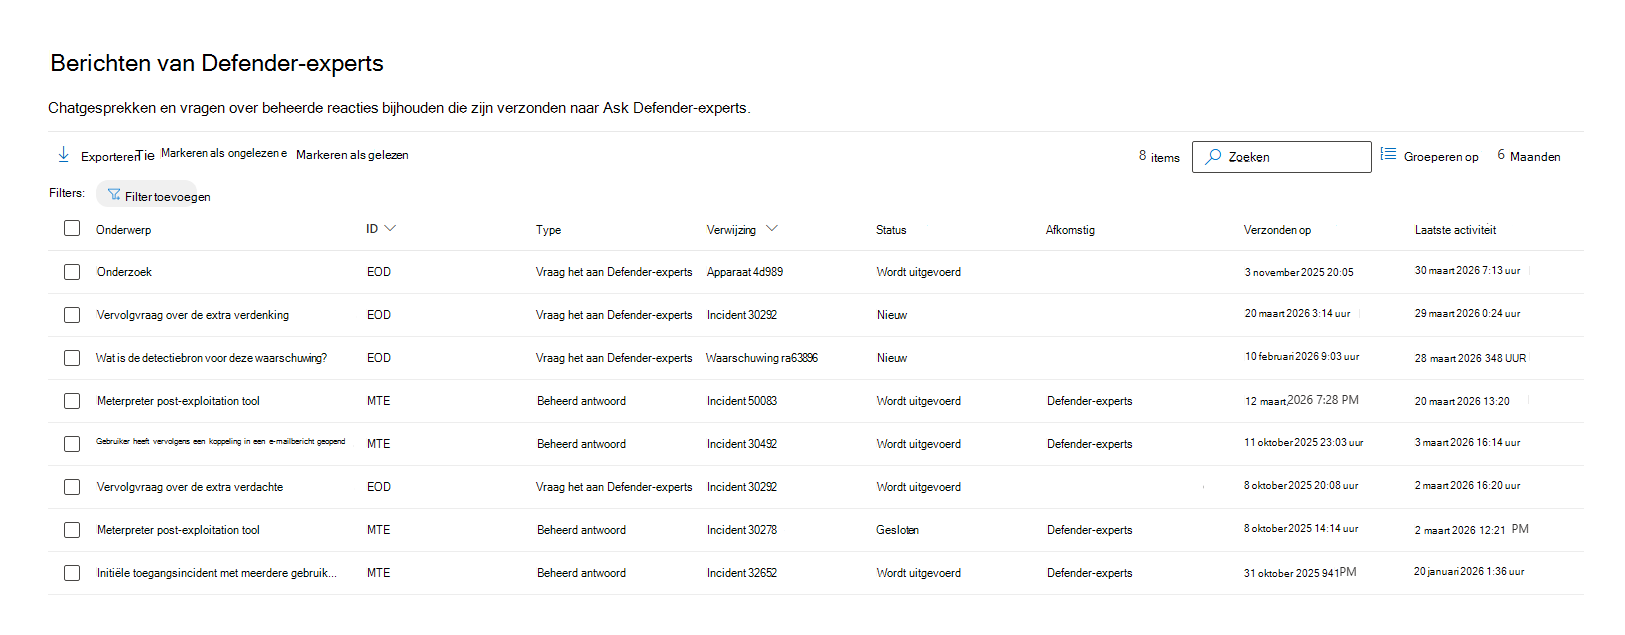Expand the Verwijzing column chevron

tap(771, 228)
